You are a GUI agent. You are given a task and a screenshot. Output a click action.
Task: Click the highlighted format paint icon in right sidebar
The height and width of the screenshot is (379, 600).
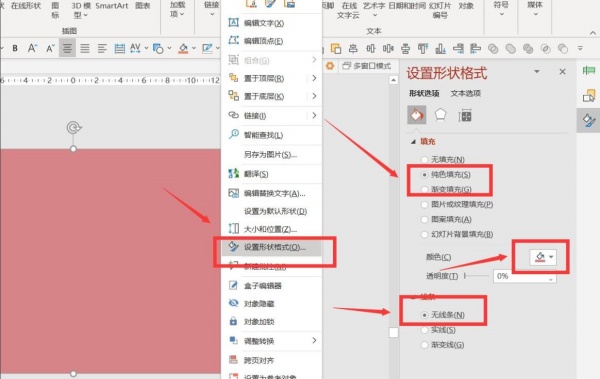[589, 120]
